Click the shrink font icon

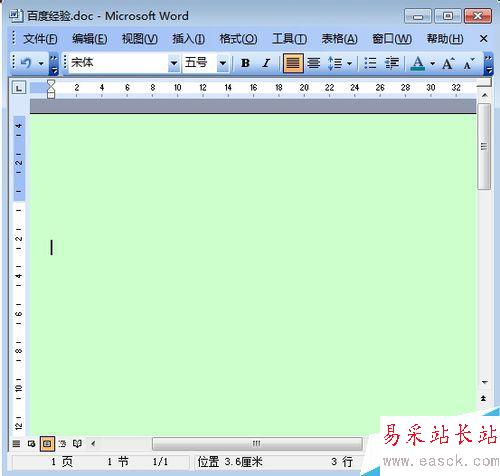coord(469,63)
